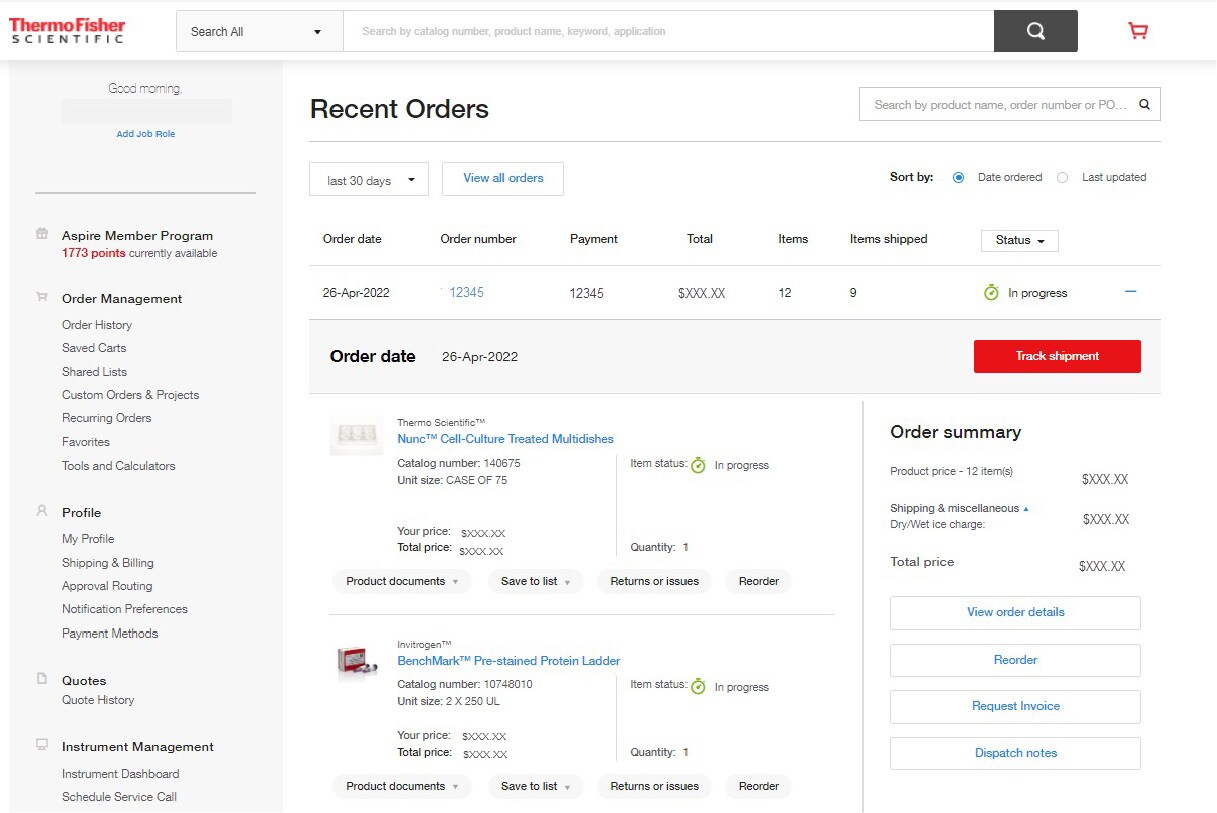Focus the catalog number search field
This screenshot has height=813, width=1217.
click(668, 31)
